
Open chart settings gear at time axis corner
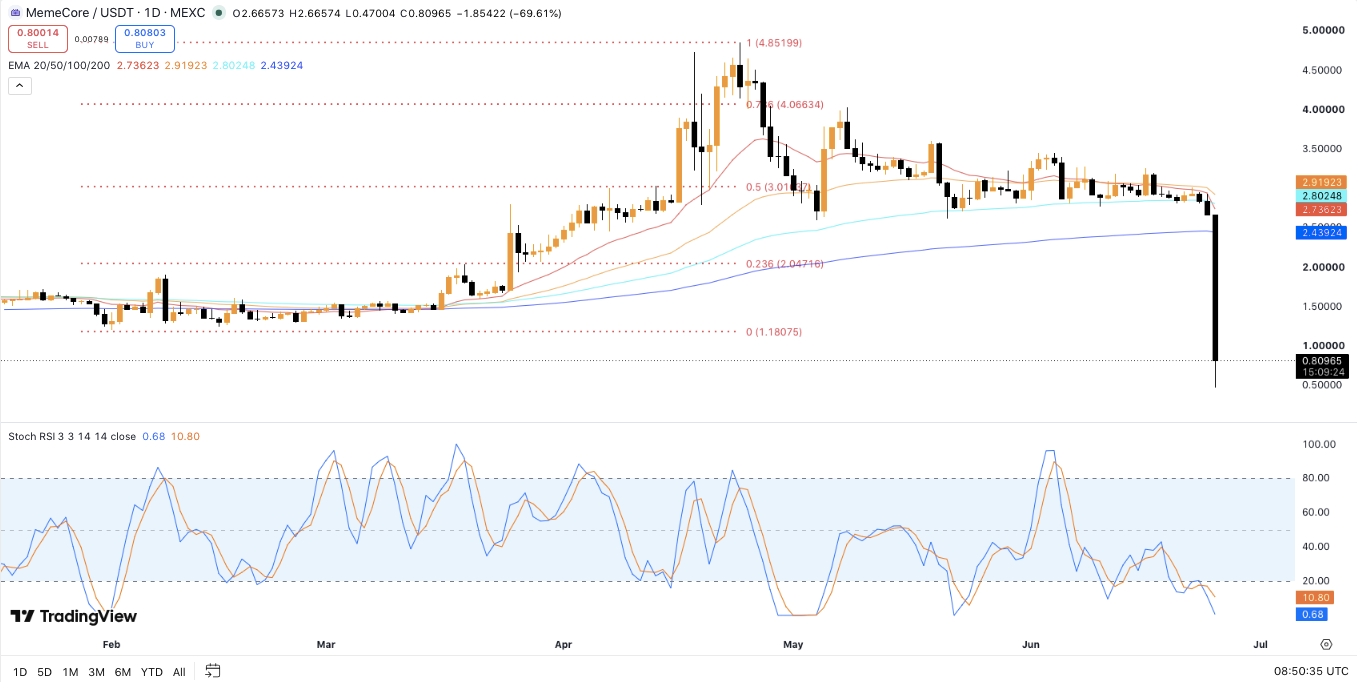(x=1326, y=644)
